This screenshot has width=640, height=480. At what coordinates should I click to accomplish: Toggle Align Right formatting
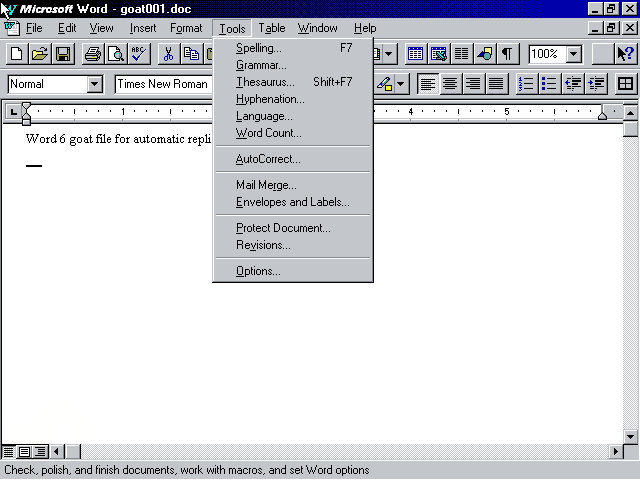[x=473, y=84]
